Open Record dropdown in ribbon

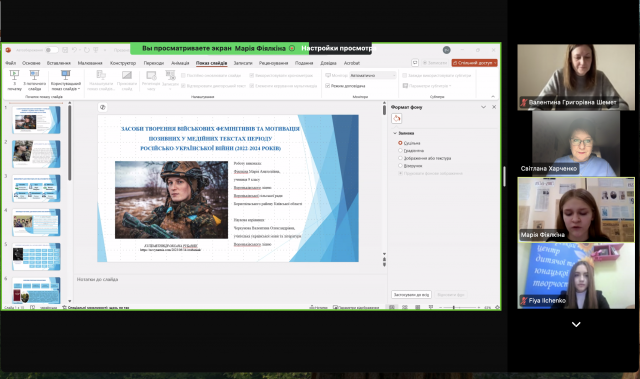[170, 80]
